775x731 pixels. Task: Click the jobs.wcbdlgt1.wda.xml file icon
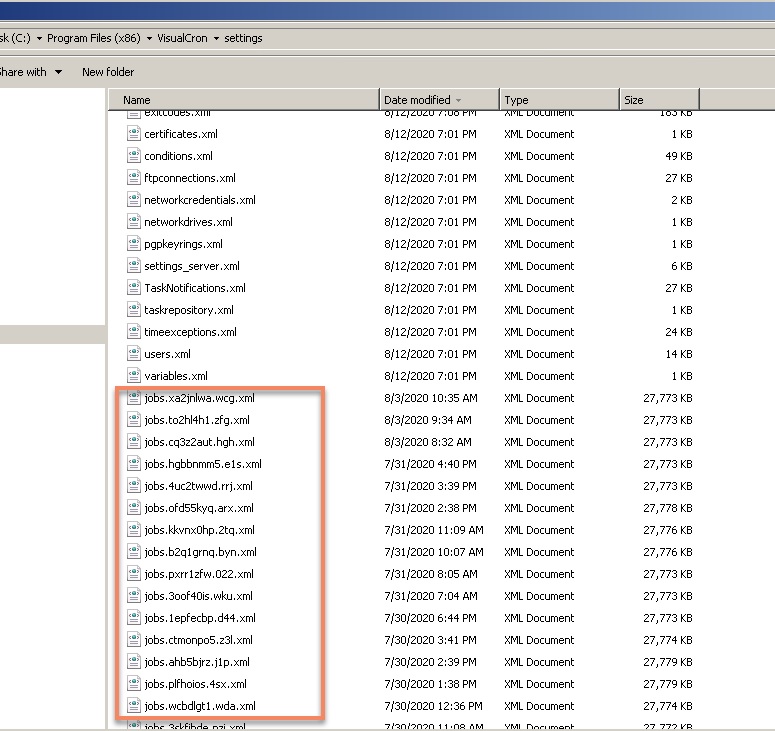pos(134,706)
